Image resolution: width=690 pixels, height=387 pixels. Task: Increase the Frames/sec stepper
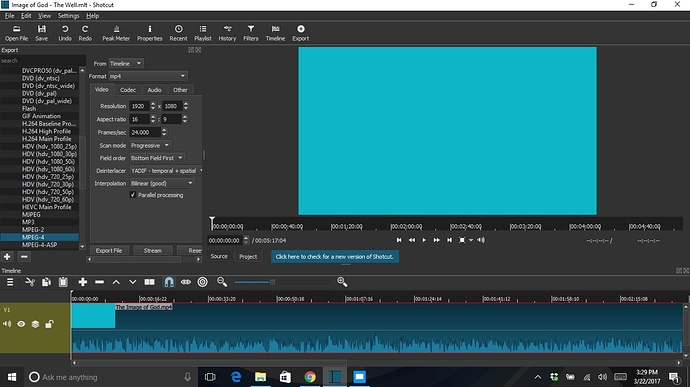(164, 130)
